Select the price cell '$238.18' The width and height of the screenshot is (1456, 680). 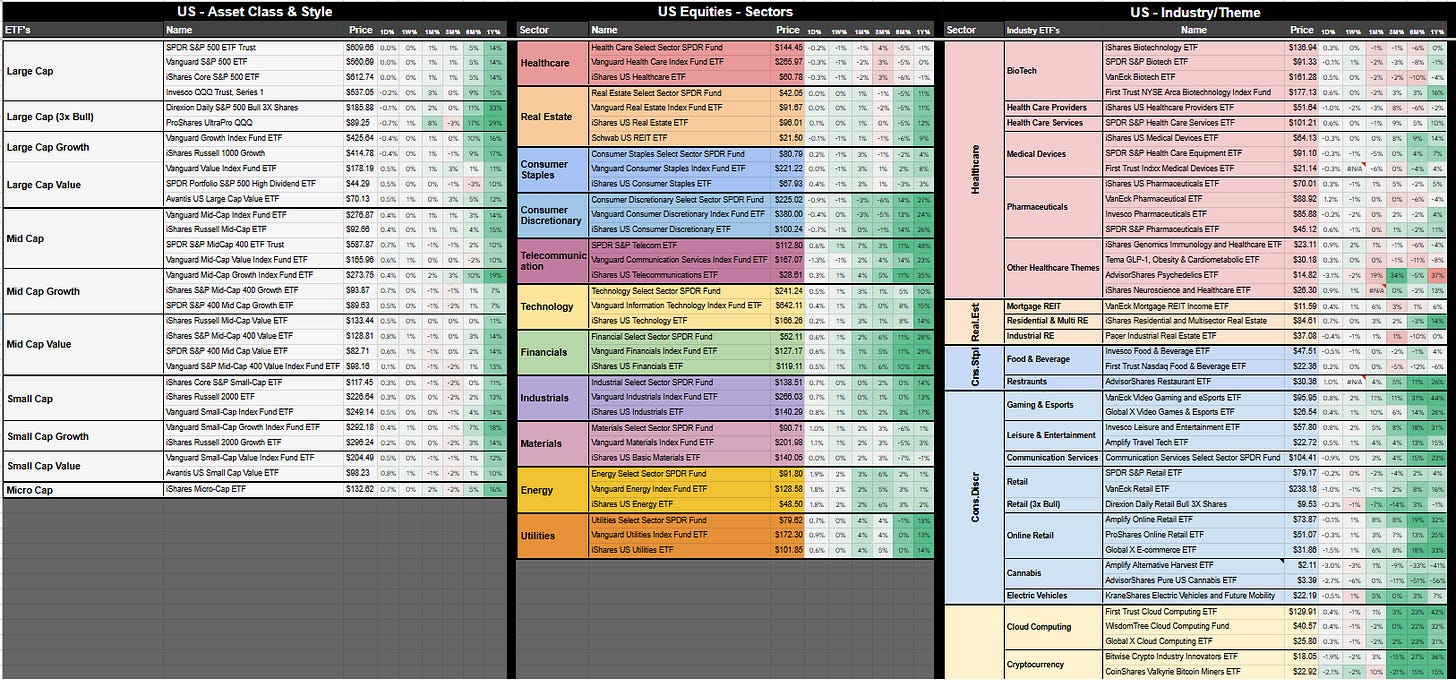pos(1300,489)
